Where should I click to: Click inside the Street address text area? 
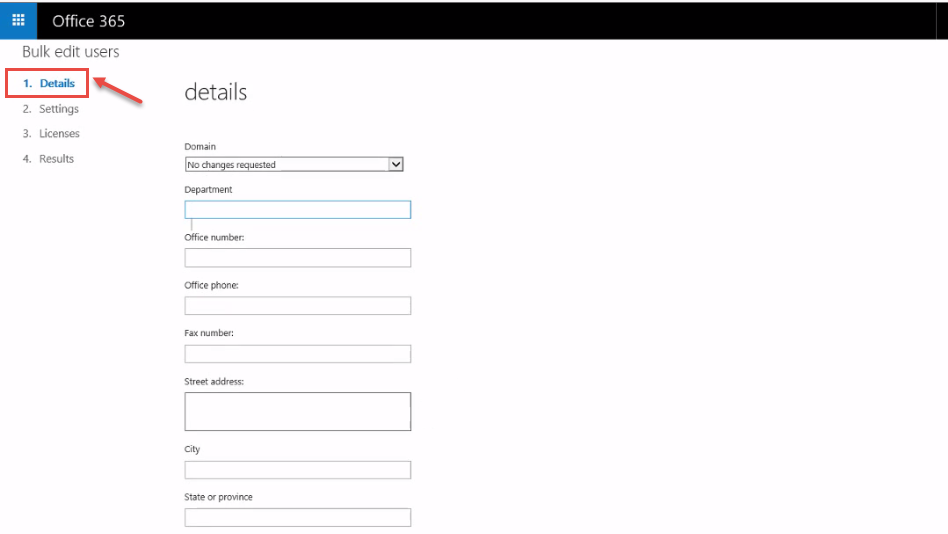click(x=297, y=411)
